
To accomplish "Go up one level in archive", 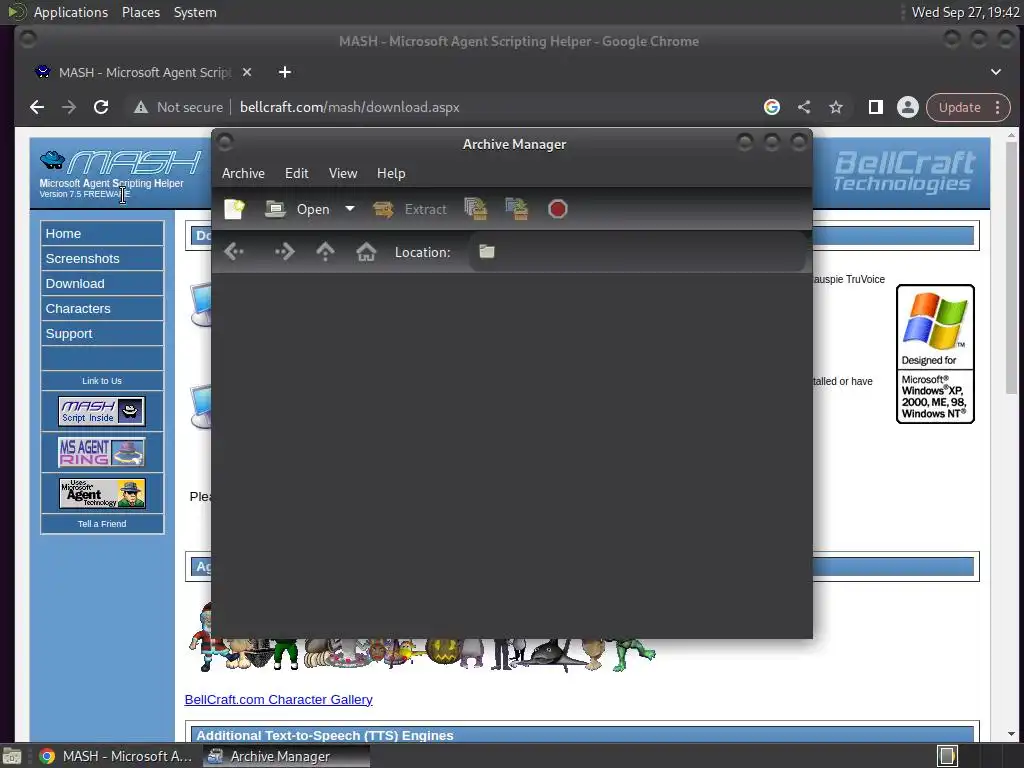I will pyautogui.click(x=325, y=251).
